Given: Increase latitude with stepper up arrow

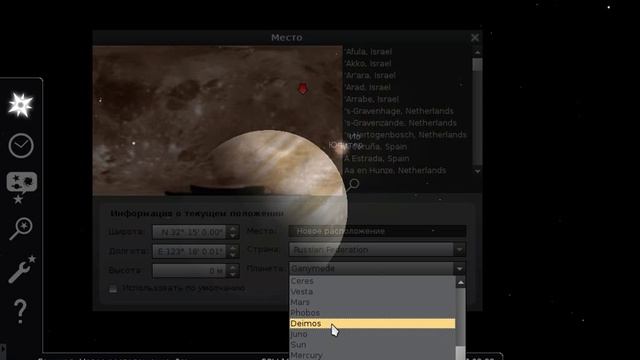Looking at the screenshot, I should pyautogui.click(x=233, y=229).
